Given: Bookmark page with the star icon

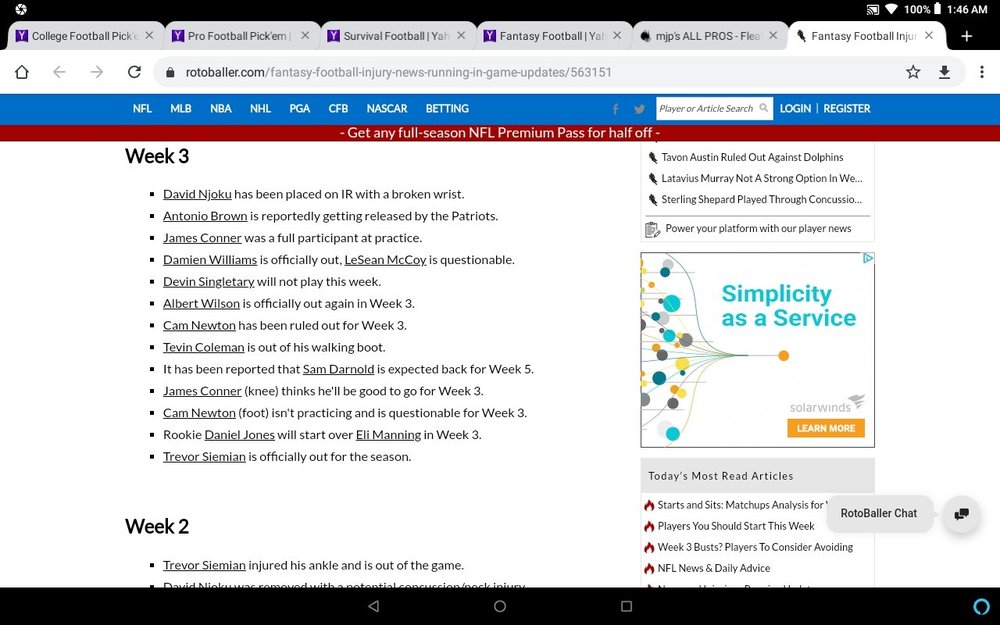Looking at the screenshot, I should pos(913,72).
